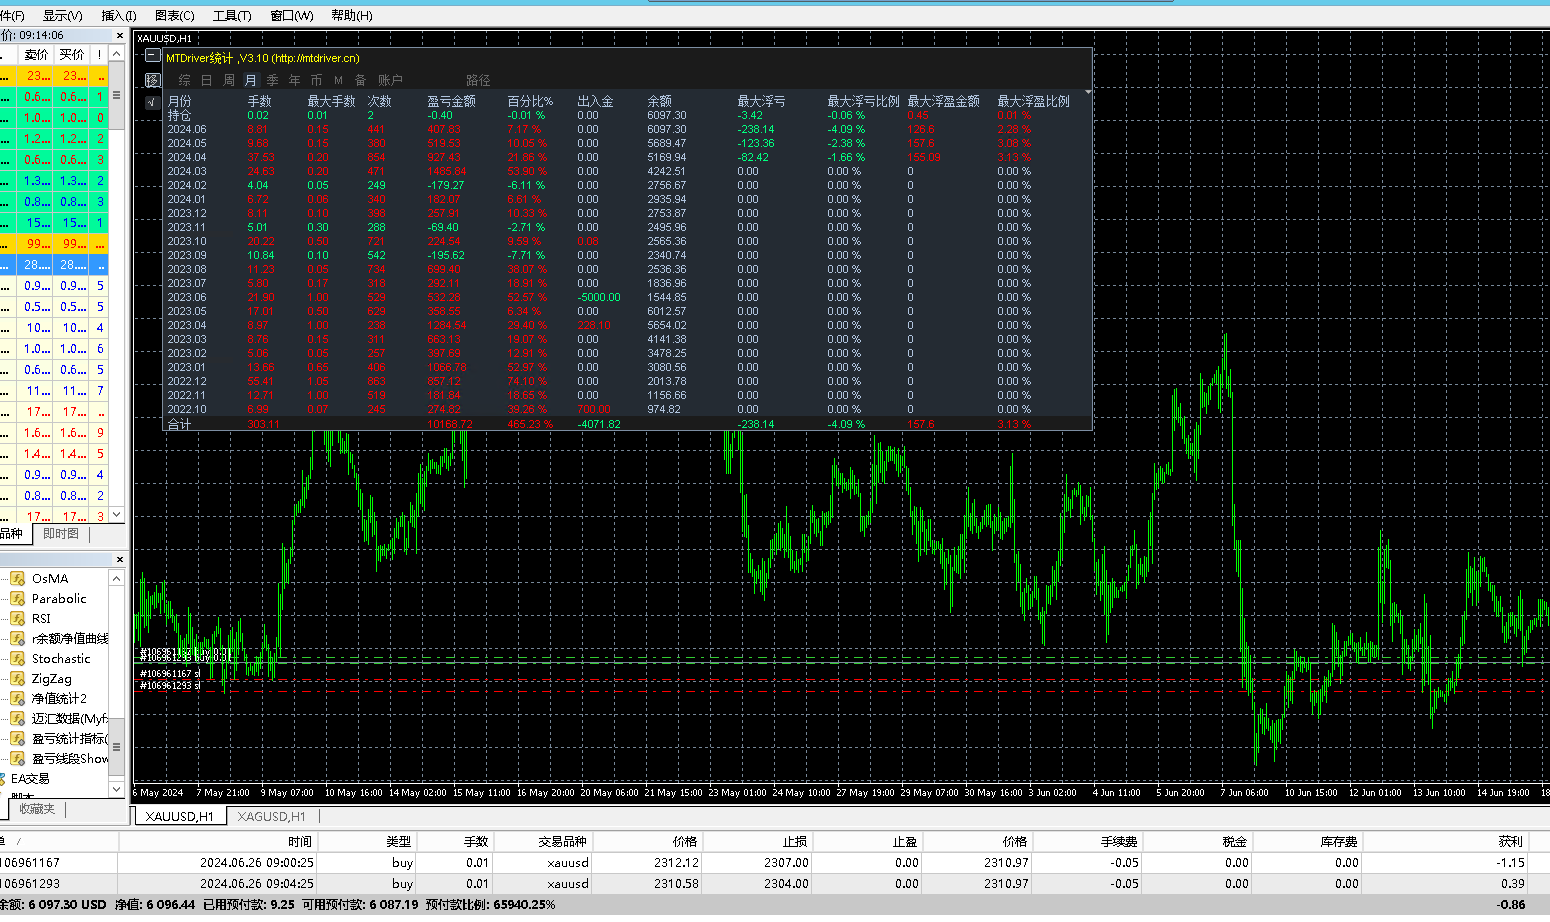Image resolution: width=1550 pixels, height=922 pixels.
Task: Click the Stochastic indicator icon
Action: click(17, 658)
